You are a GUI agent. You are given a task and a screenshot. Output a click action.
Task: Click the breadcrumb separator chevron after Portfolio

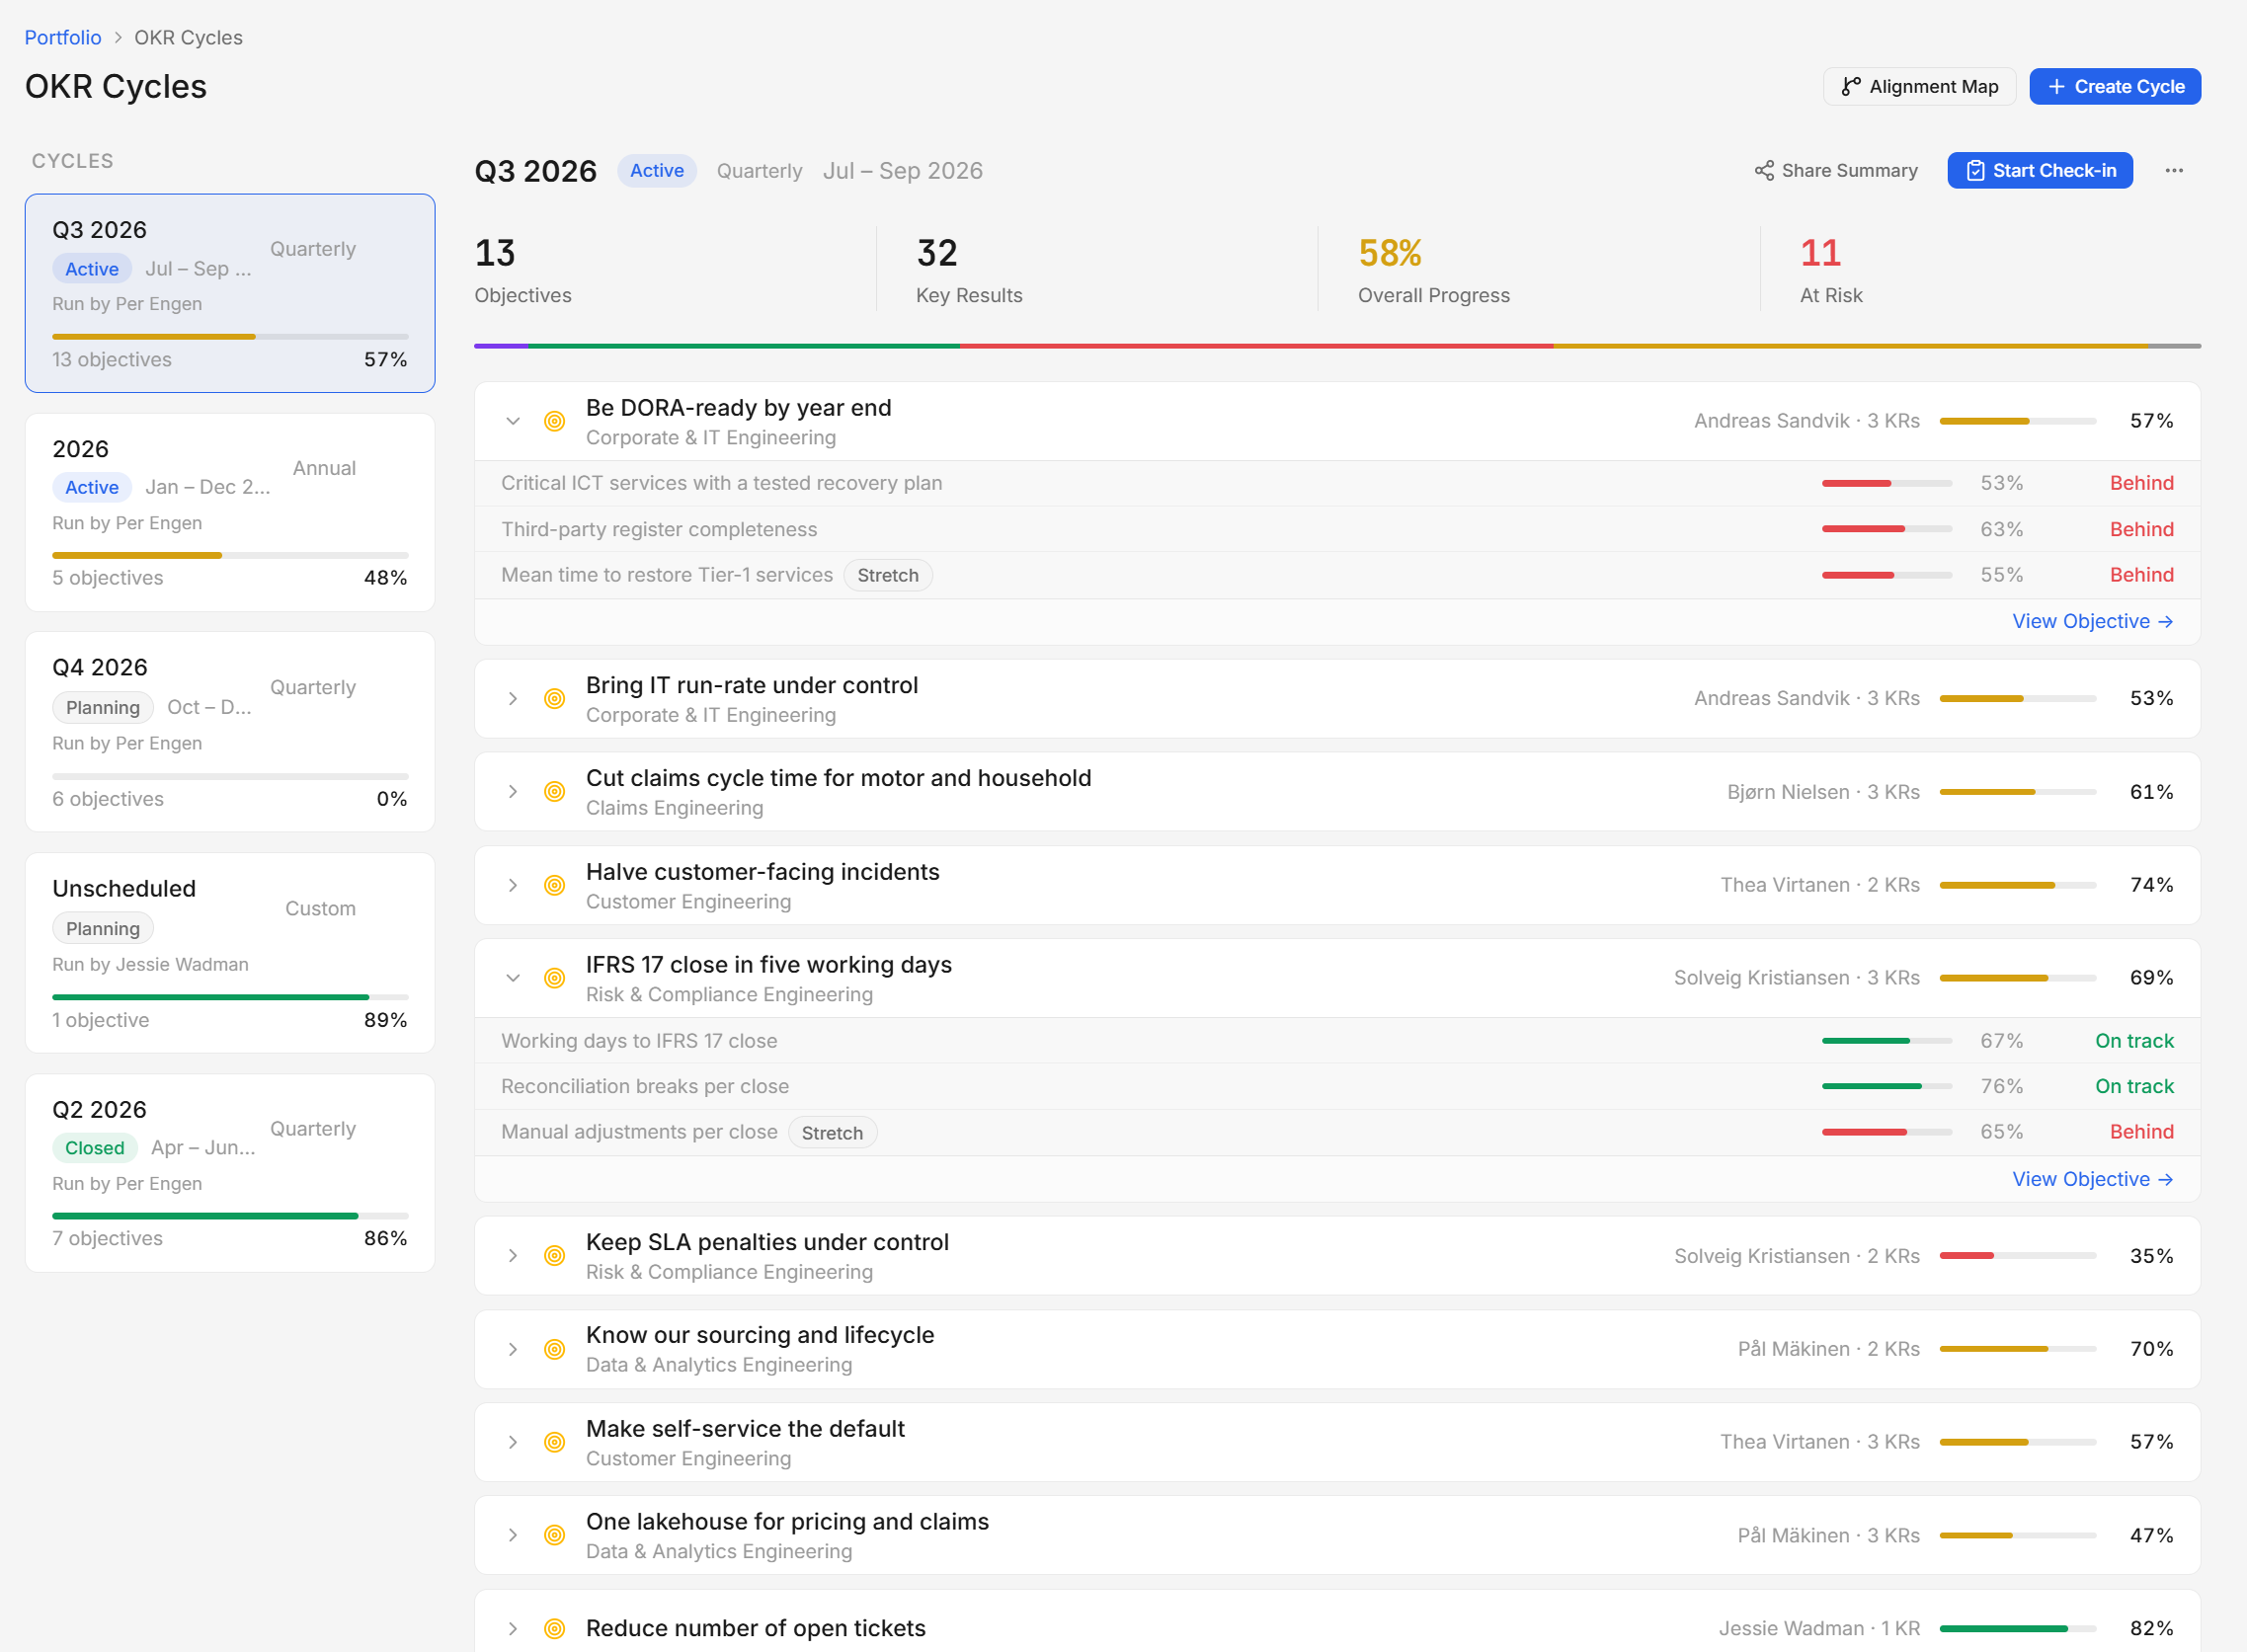[x=118, y=37]
